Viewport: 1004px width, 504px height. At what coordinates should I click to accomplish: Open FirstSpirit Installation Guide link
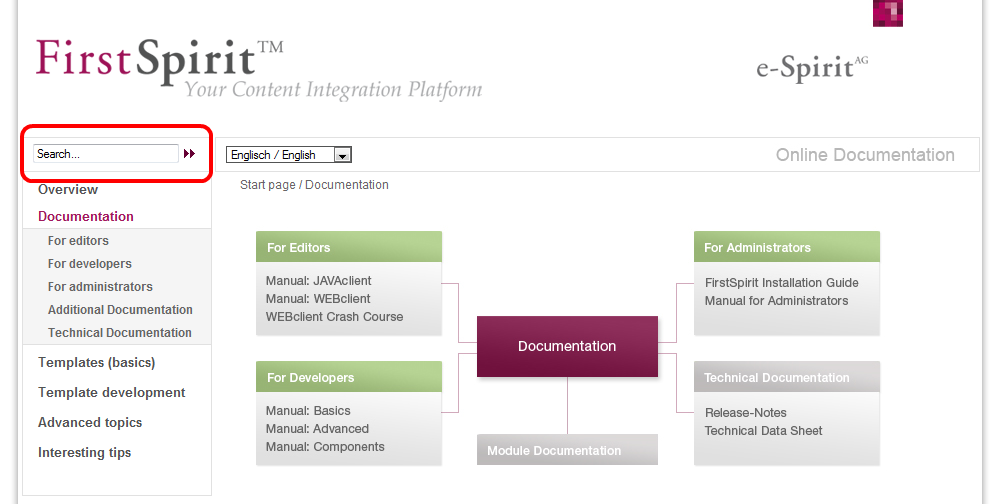coord(782,283)
